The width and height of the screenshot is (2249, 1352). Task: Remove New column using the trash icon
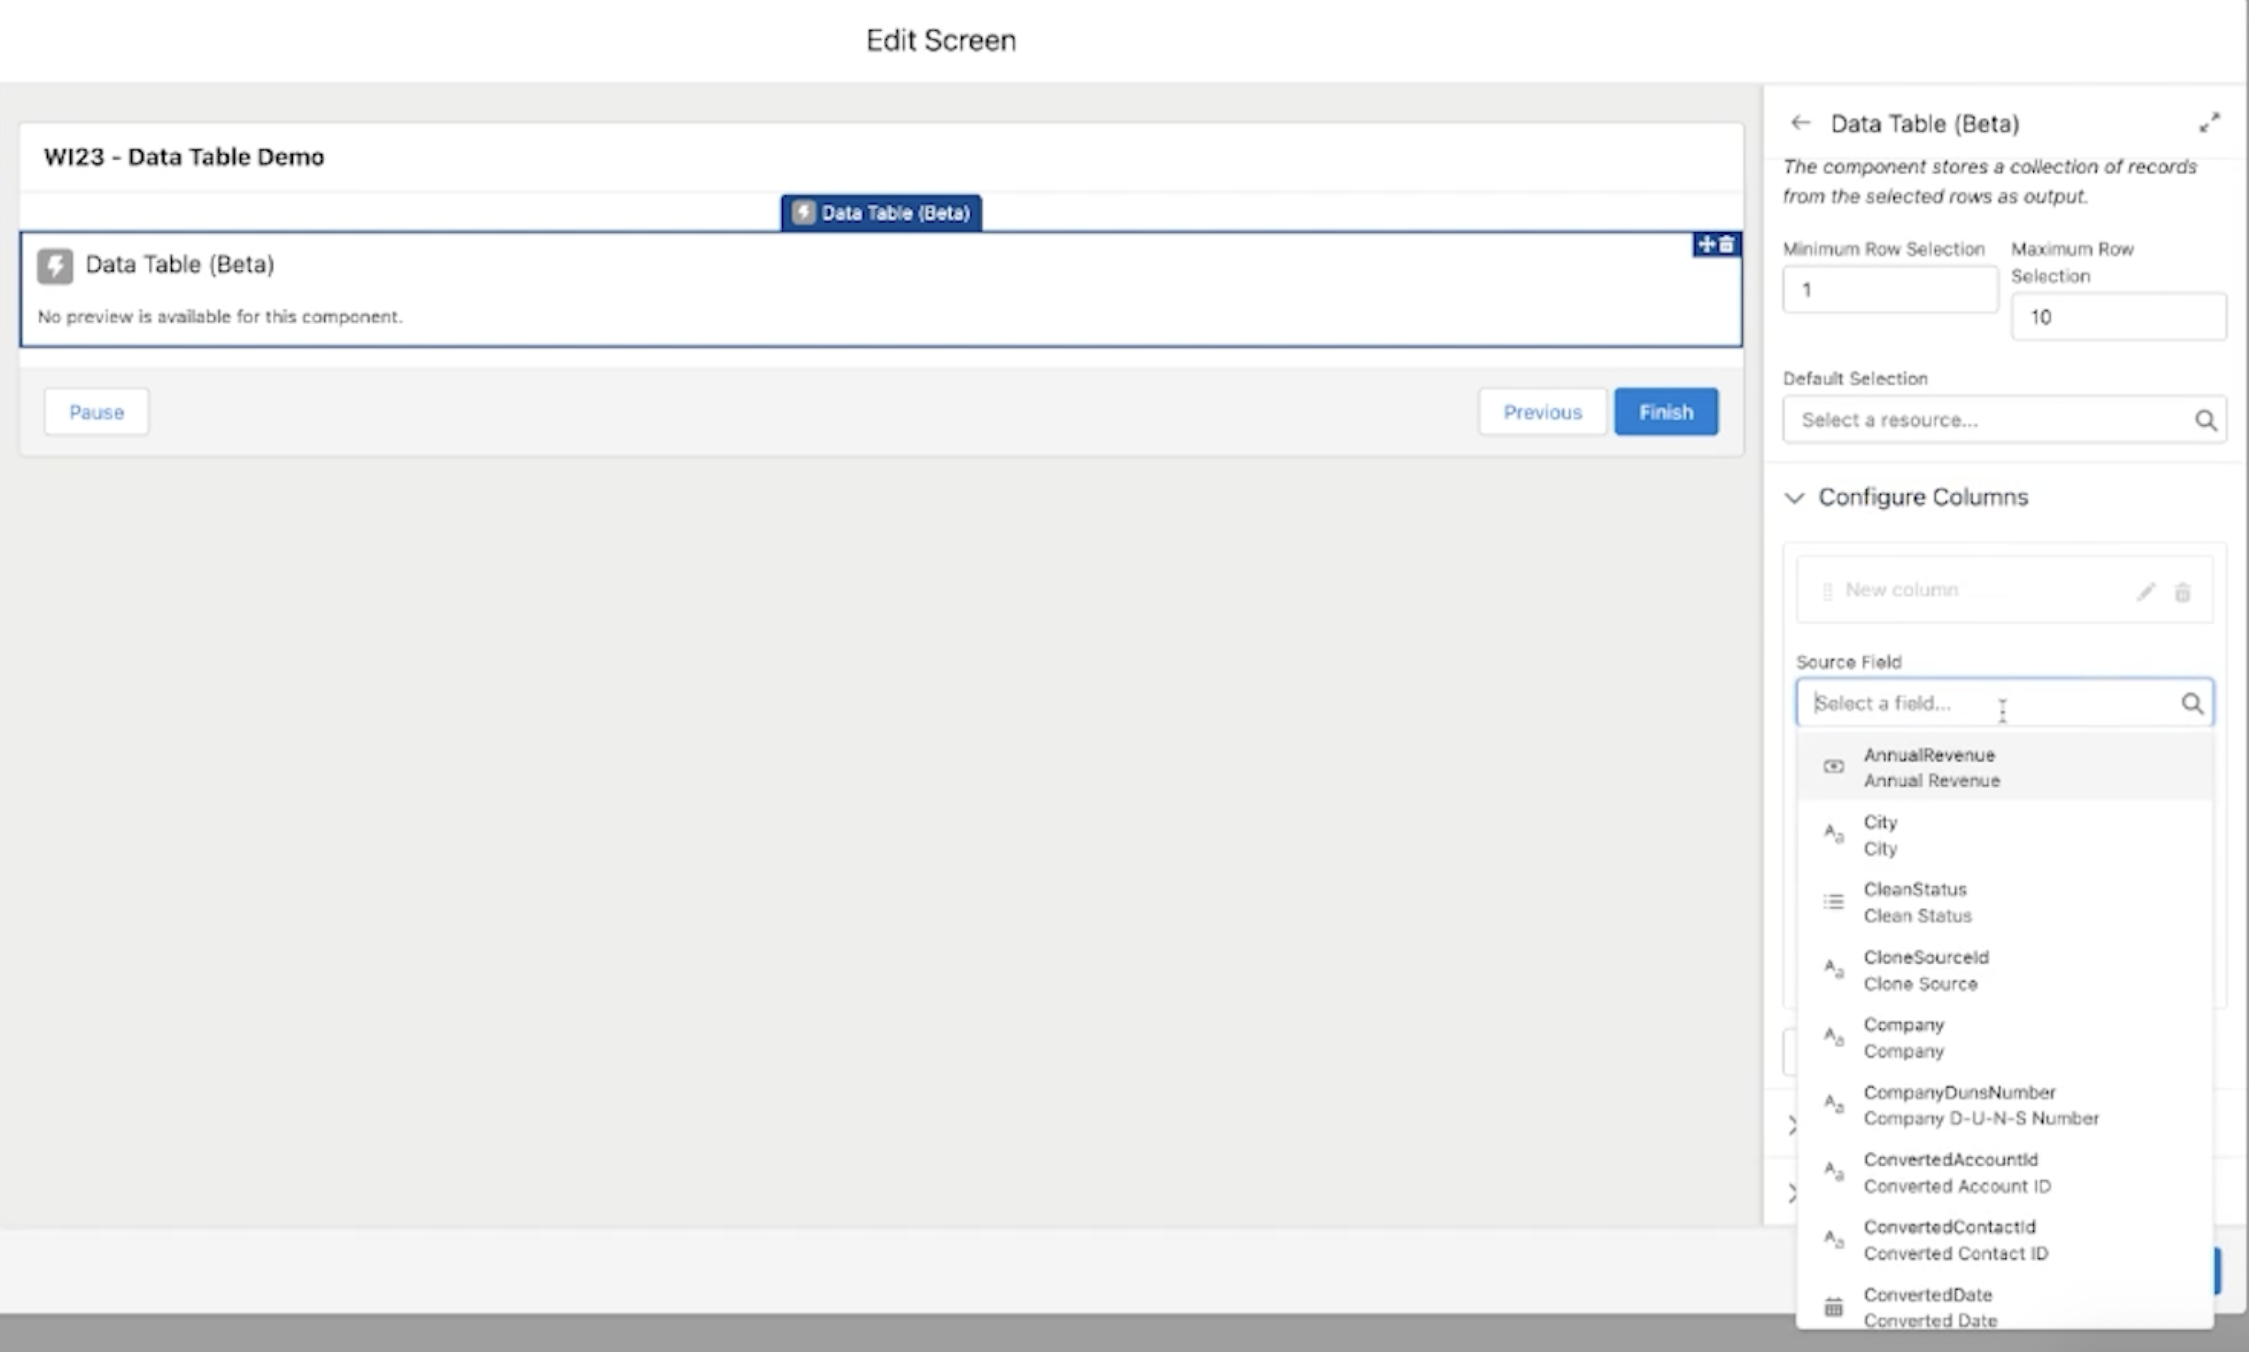2183,592
